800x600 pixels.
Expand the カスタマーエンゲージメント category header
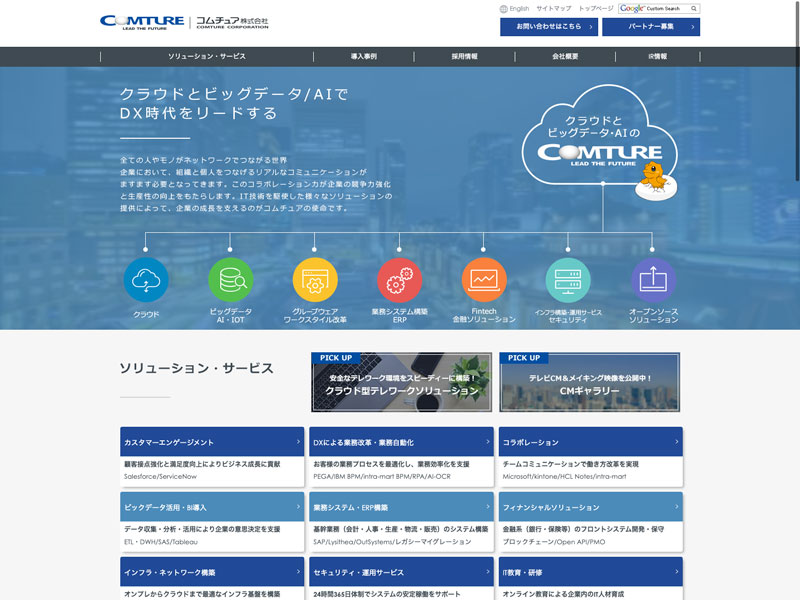tap(211, 441)
